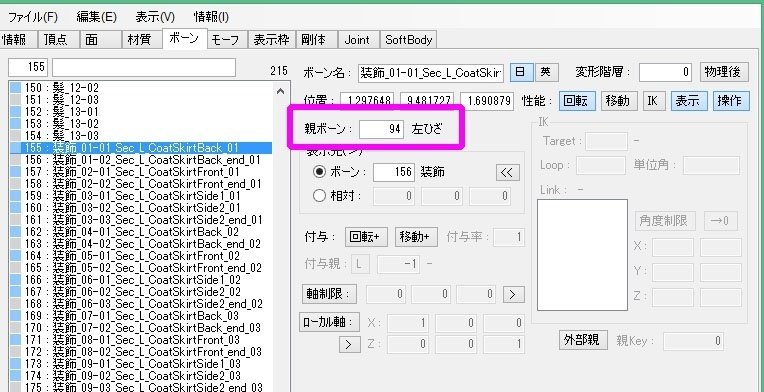The width and height of the screenshot is (764, 392).
Task: Select bone 158 CoatSkirtFront_end_01
Action: coord(141,184)
